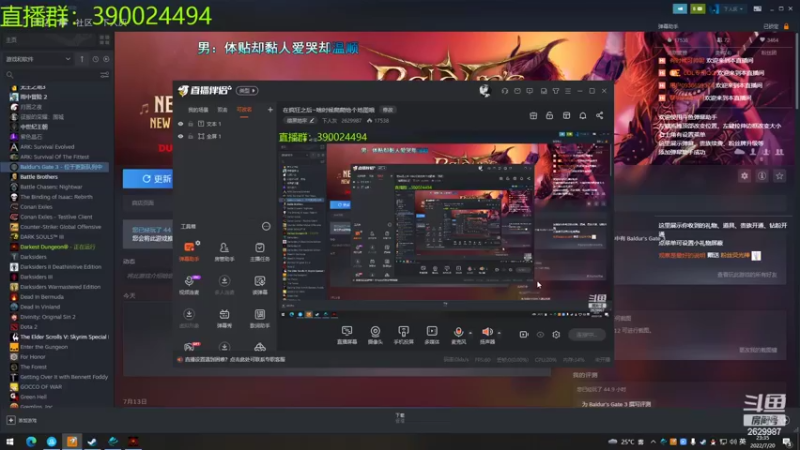This screenshot has height=450, width=800.
Task: Open the 读弹幕 read-danmaku tool
Action: (260, 285)
